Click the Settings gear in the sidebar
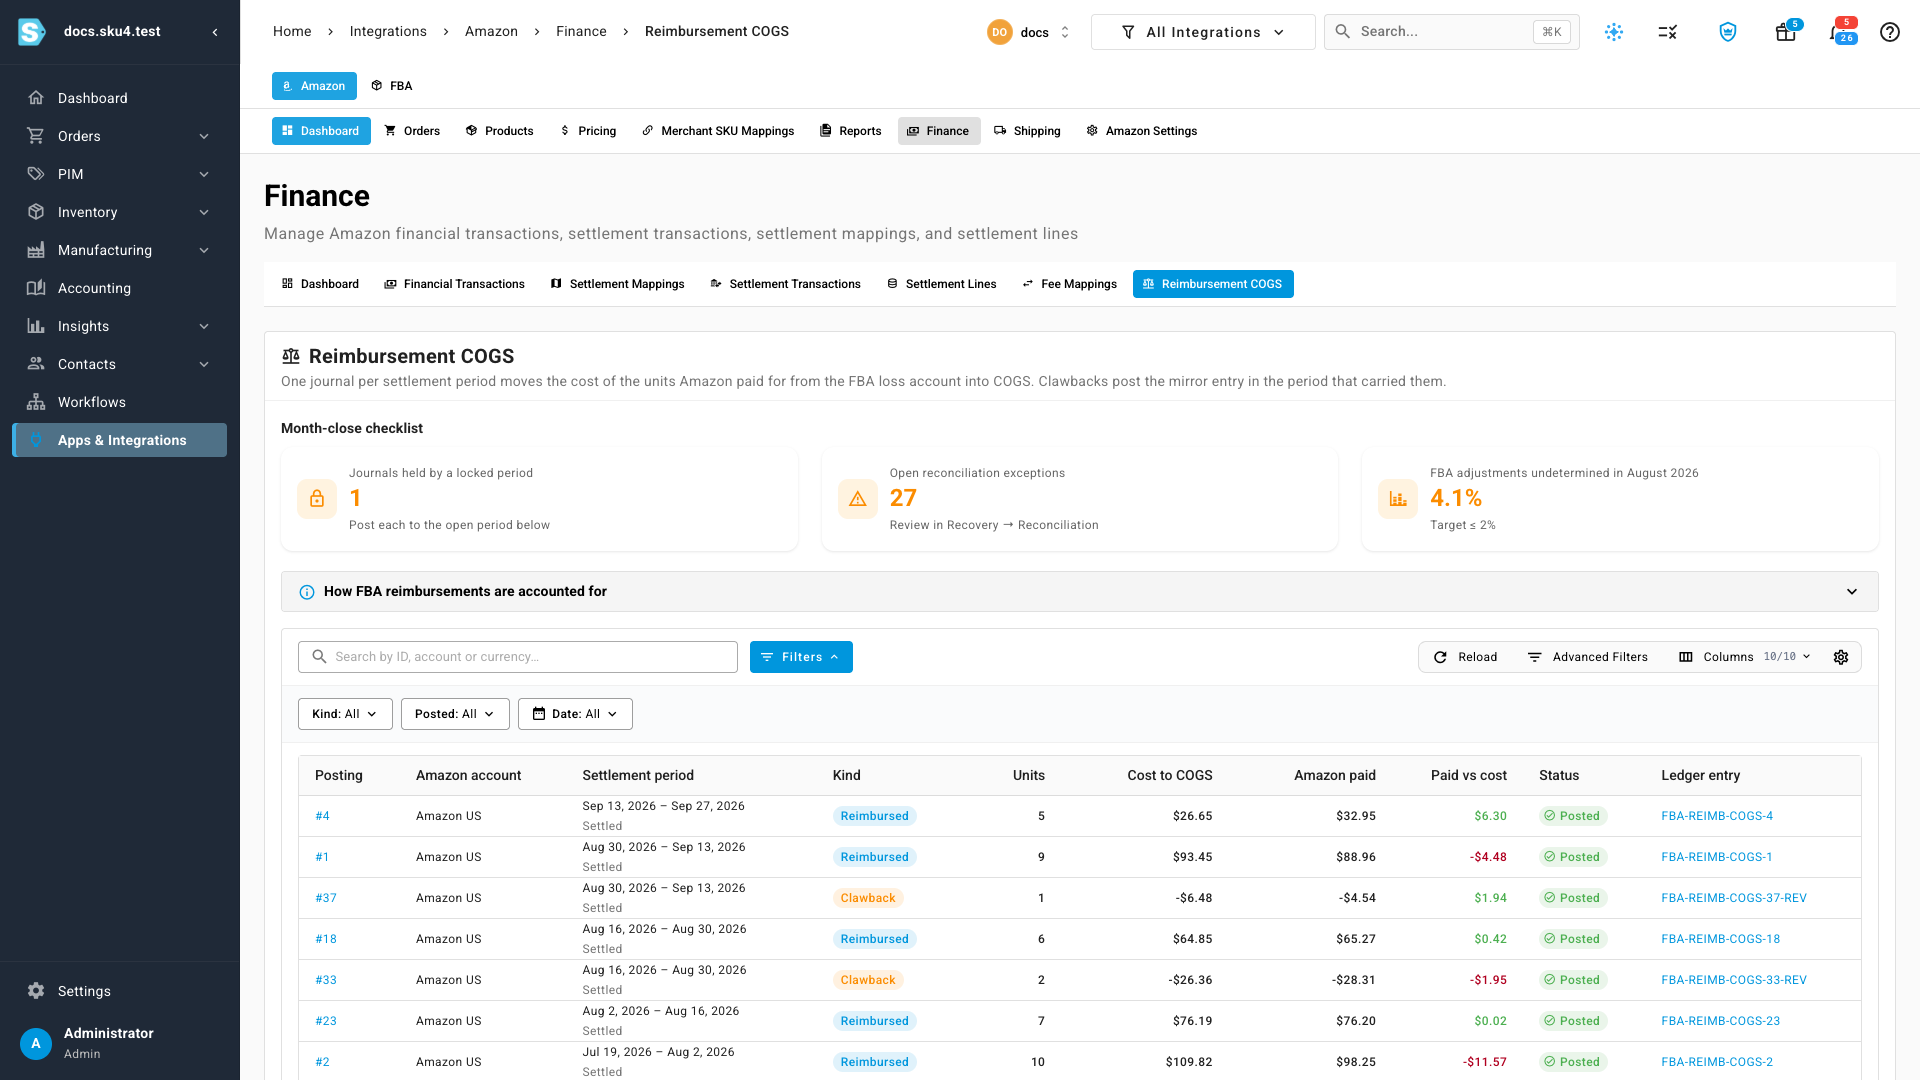Screen dimensions: 1920x1080 [x=36, y=991]
